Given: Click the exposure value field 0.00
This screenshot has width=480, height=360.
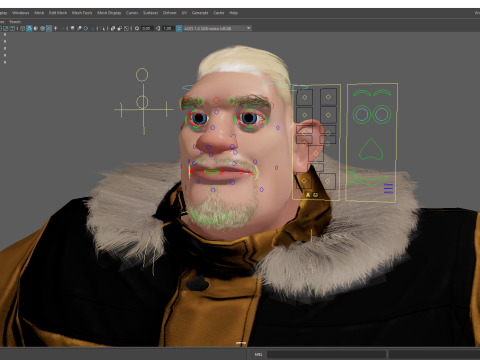Looking at the screenshot, I should click(146, 28).
